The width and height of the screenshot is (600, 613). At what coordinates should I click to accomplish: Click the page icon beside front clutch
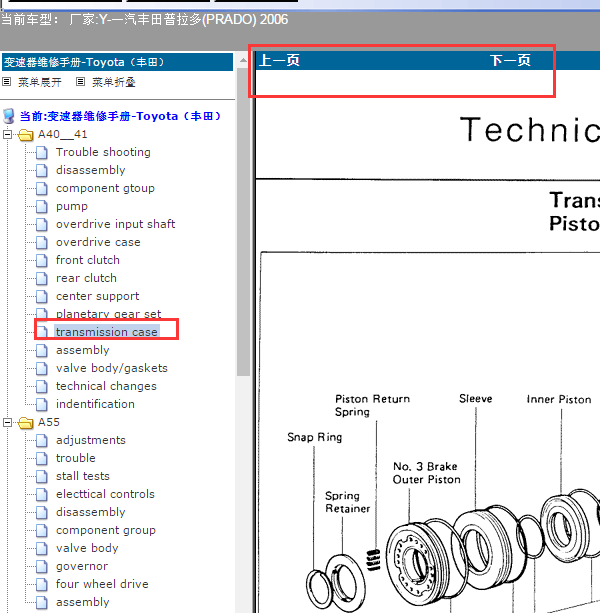pos(42,260)
